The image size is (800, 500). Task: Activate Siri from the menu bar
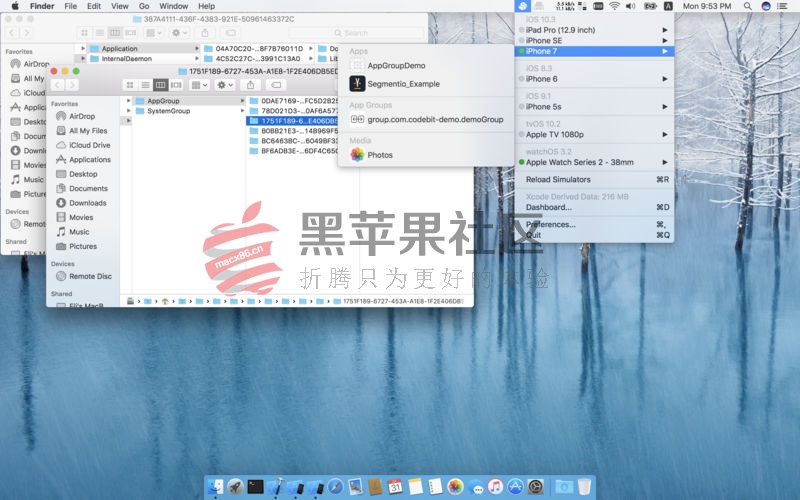pyautogui.click(x=765, y=6)
